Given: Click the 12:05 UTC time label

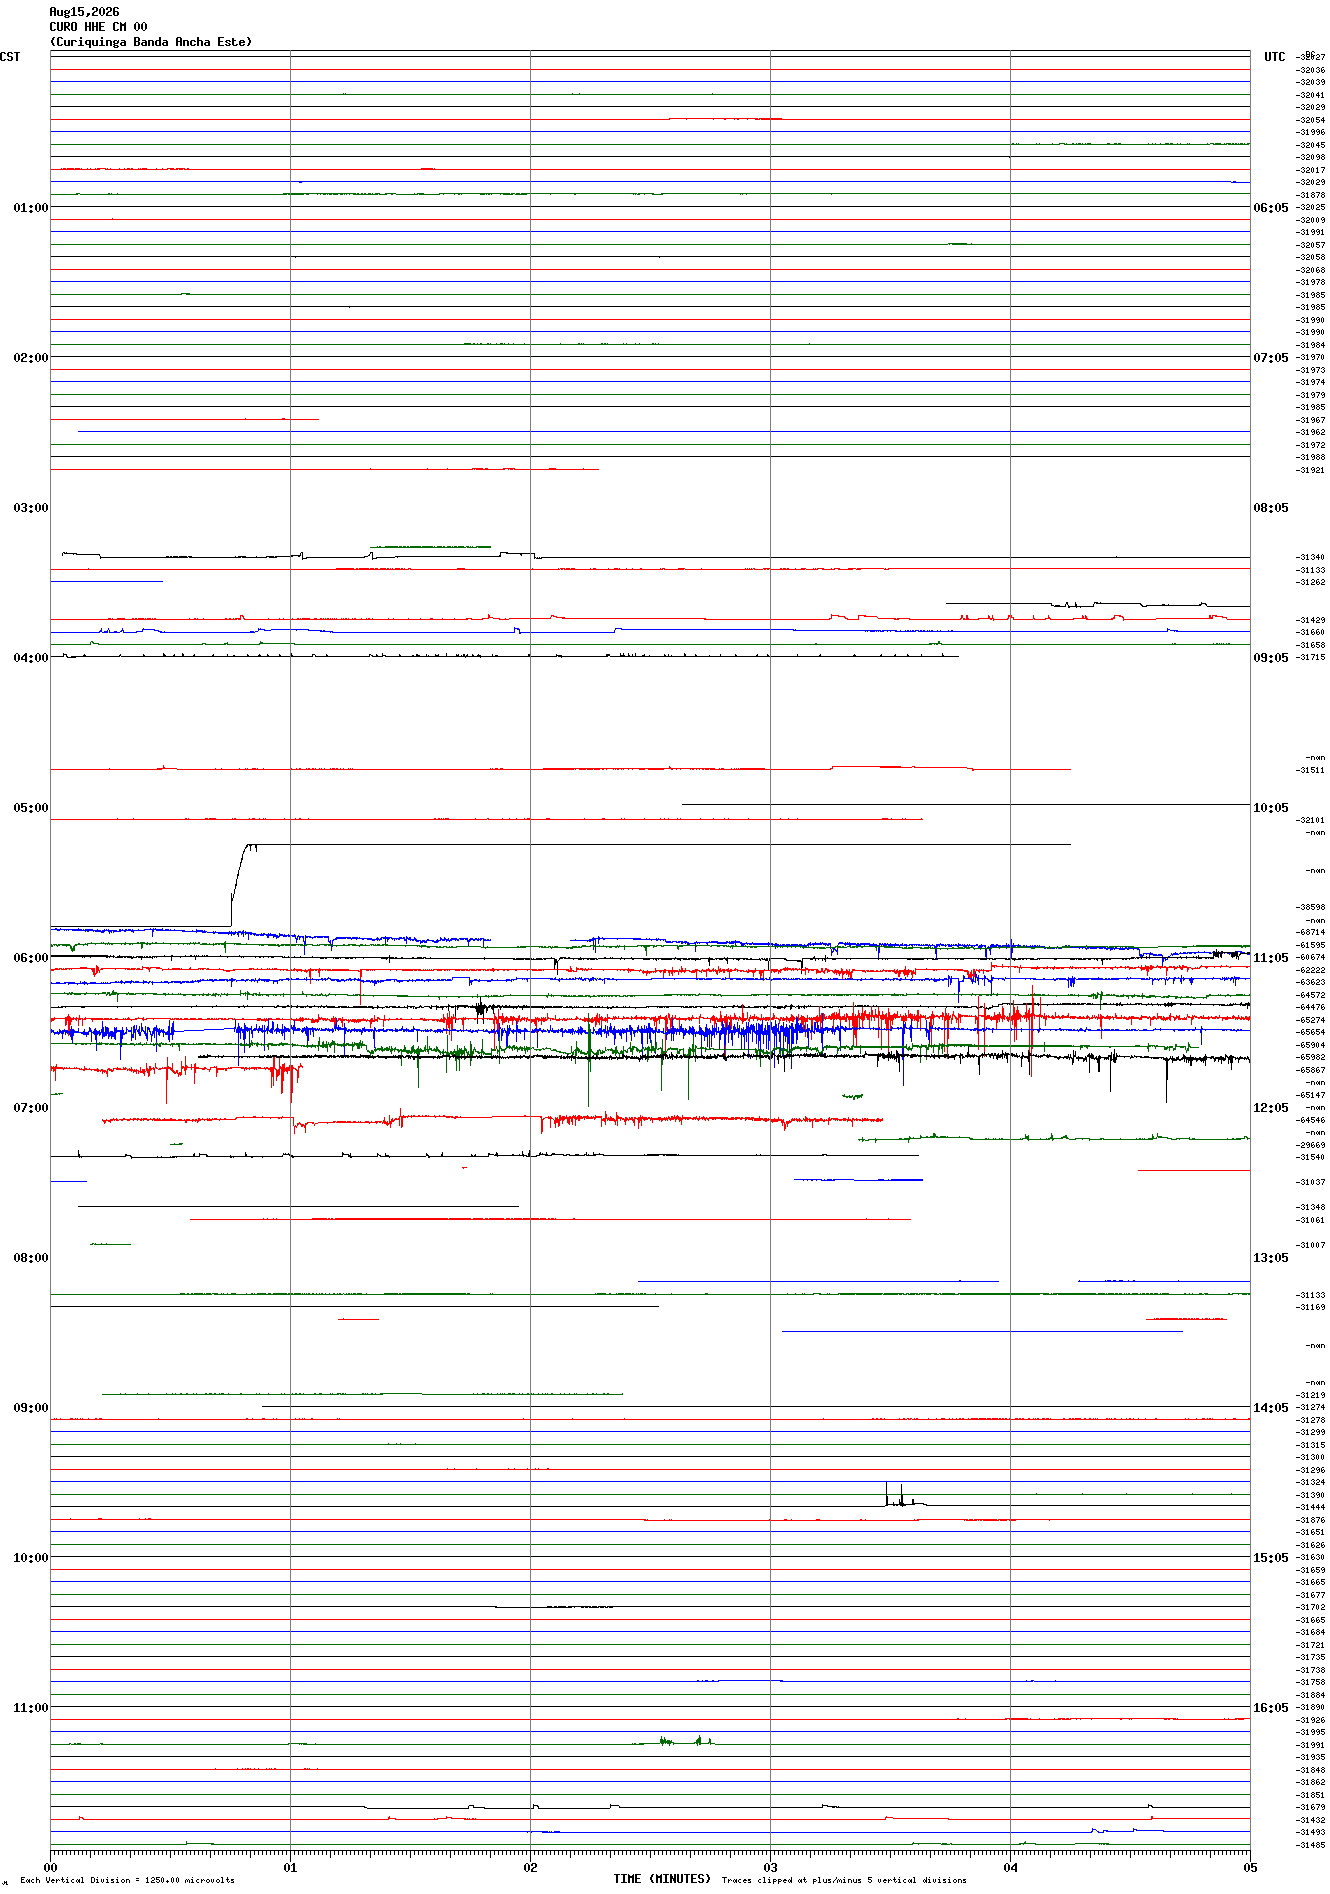Looking at the screenshot, I should tap(1271, 1108).
